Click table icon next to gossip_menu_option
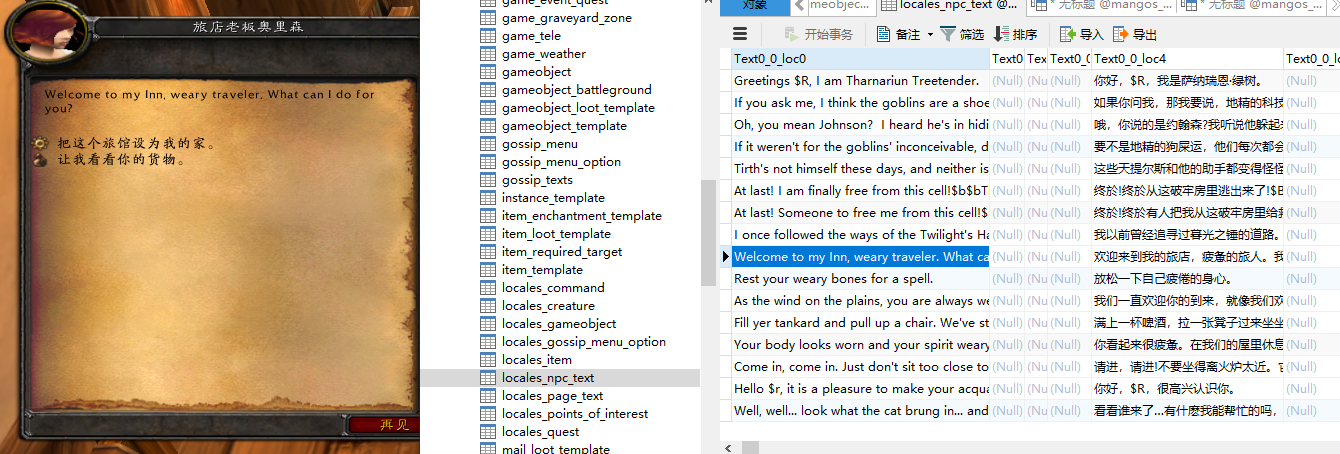 point(488,162)
